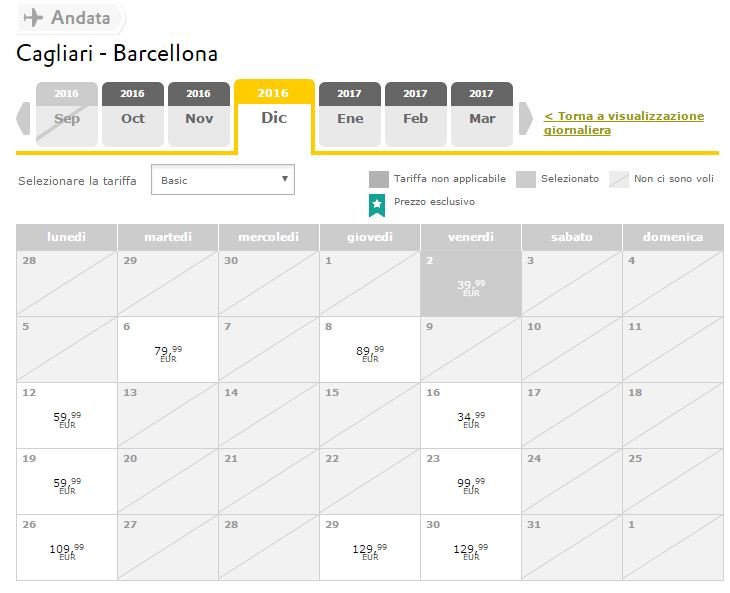Viewport: 730px width, 593px height.
Task: Click the dropdown arrow of the tariff selector
Action: 284,179
